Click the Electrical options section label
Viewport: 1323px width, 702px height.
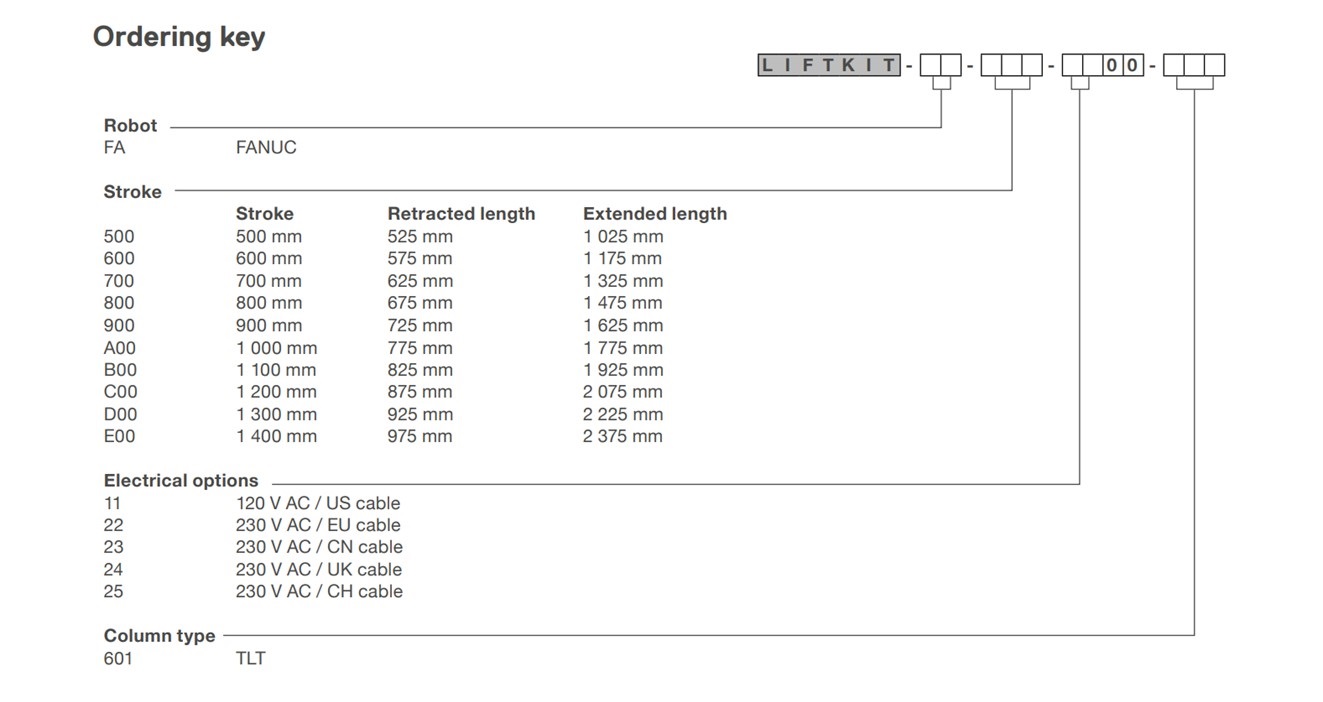coord(181,481)
